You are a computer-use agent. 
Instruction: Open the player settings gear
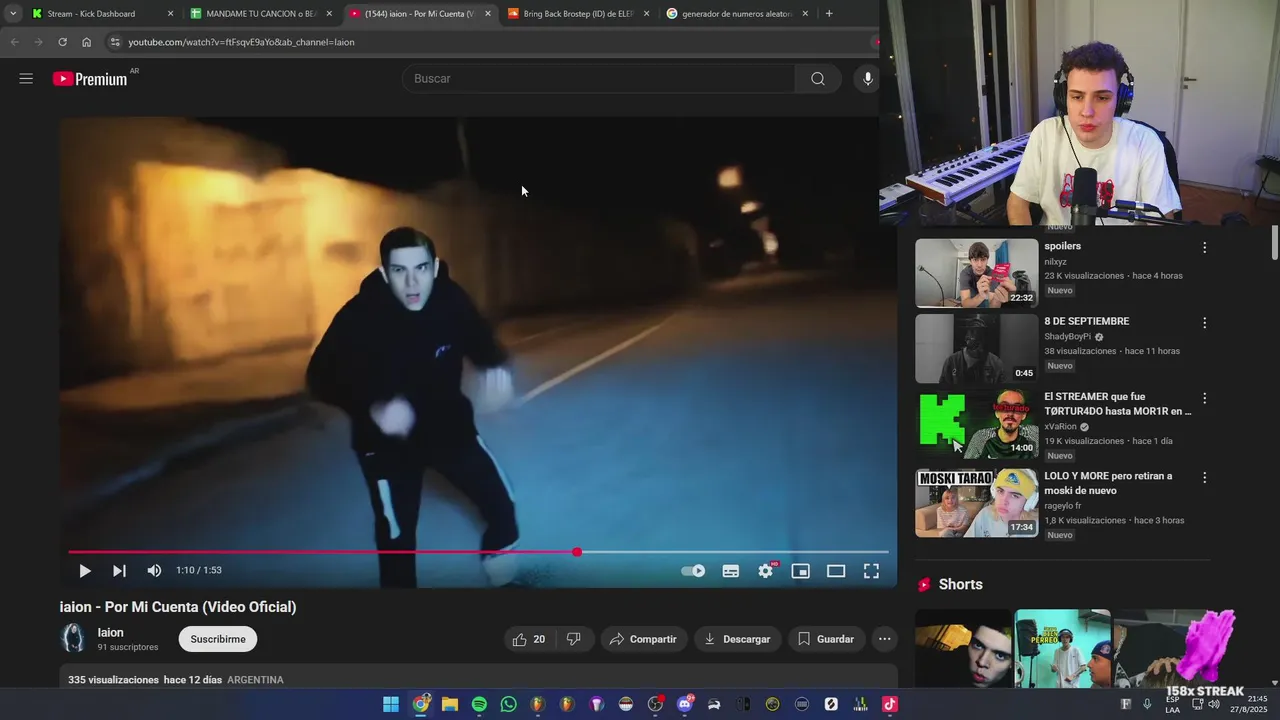pos(766,571)
